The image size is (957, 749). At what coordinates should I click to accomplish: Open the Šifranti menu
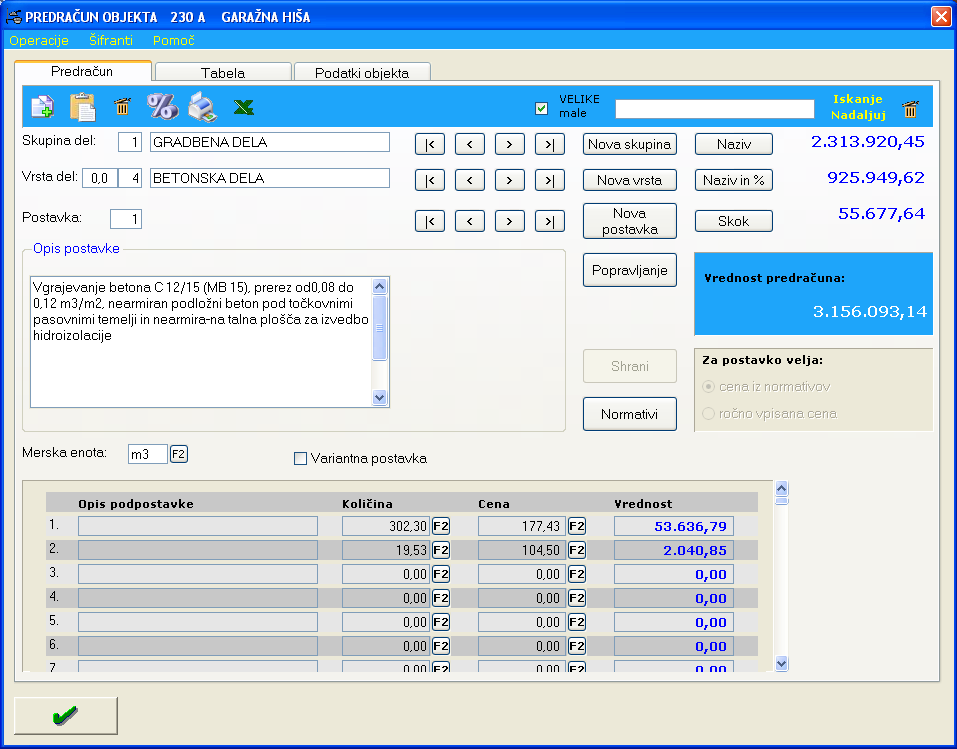pos(110,41)
